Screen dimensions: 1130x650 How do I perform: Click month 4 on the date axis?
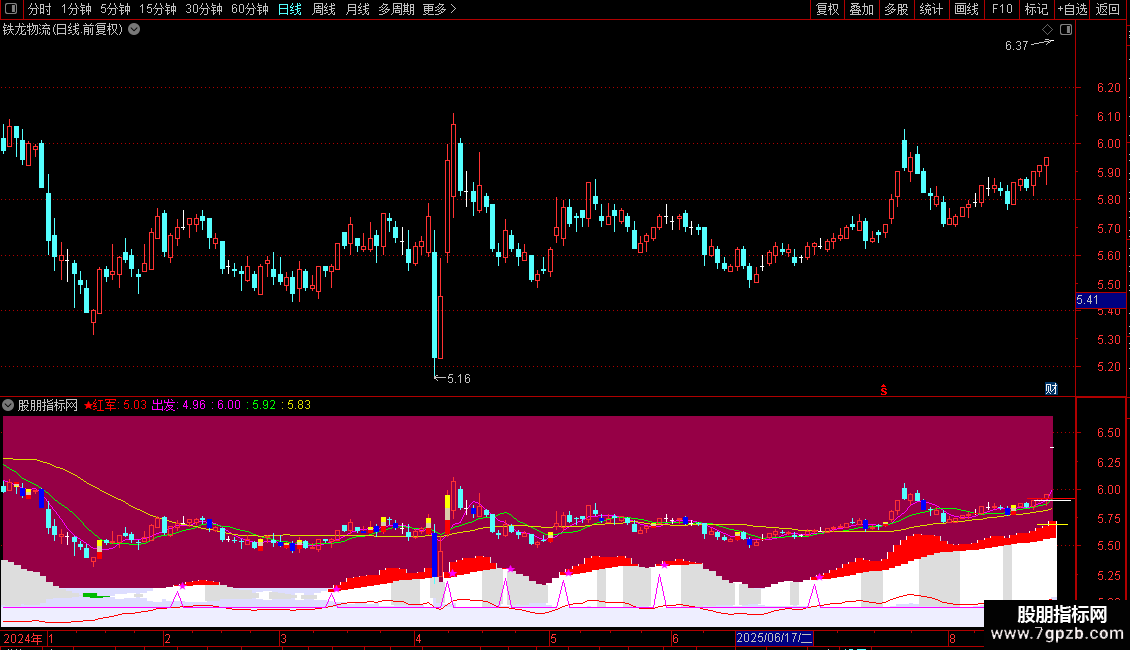(x=418, y=638)
